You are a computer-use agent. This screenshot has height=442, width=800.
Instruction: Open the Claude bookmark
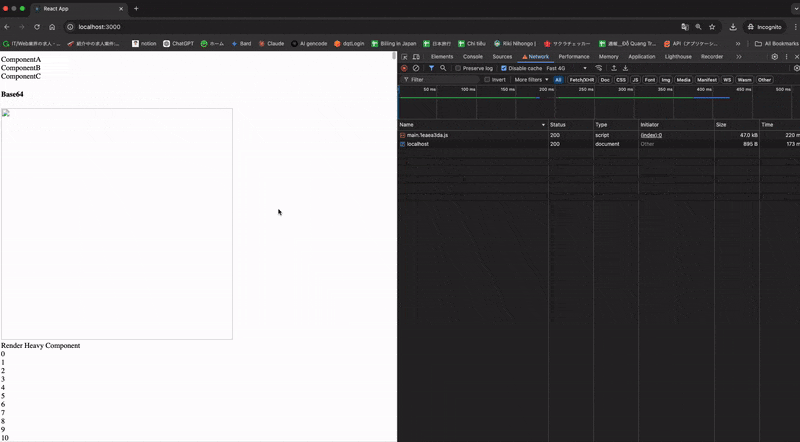coord(271,44)
